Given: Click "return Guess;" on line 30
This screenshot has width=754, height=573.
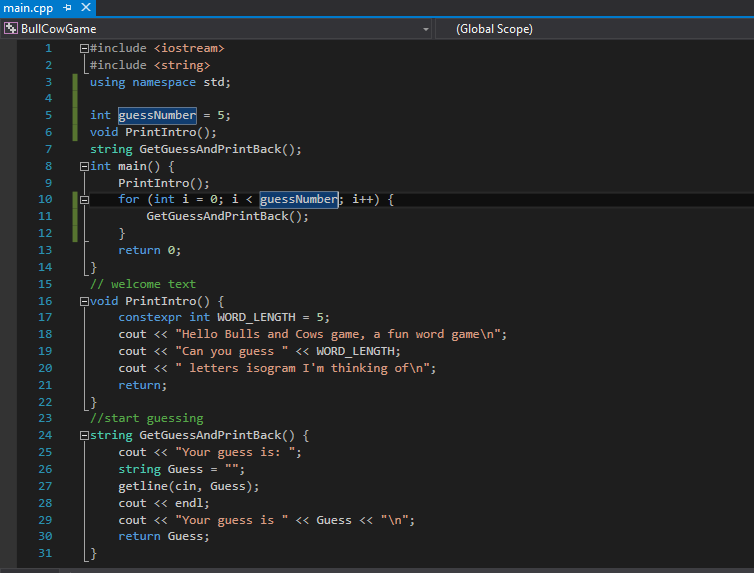Looking at the screenshot, I should click(x=164, y=536).
